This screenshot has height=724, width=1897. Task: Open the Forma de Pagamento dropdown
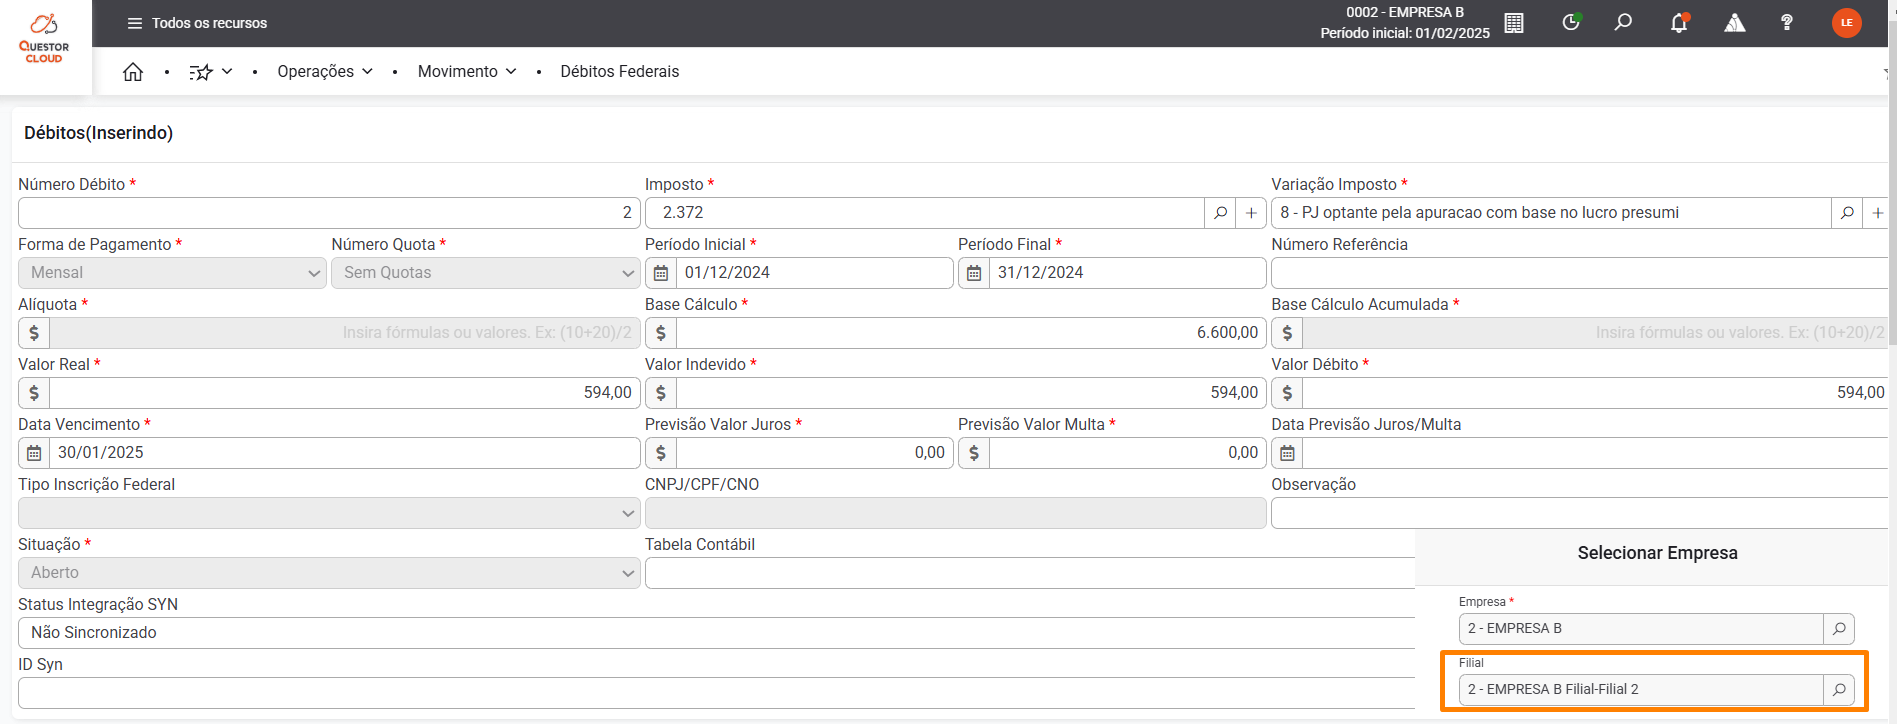coord(172,273)
